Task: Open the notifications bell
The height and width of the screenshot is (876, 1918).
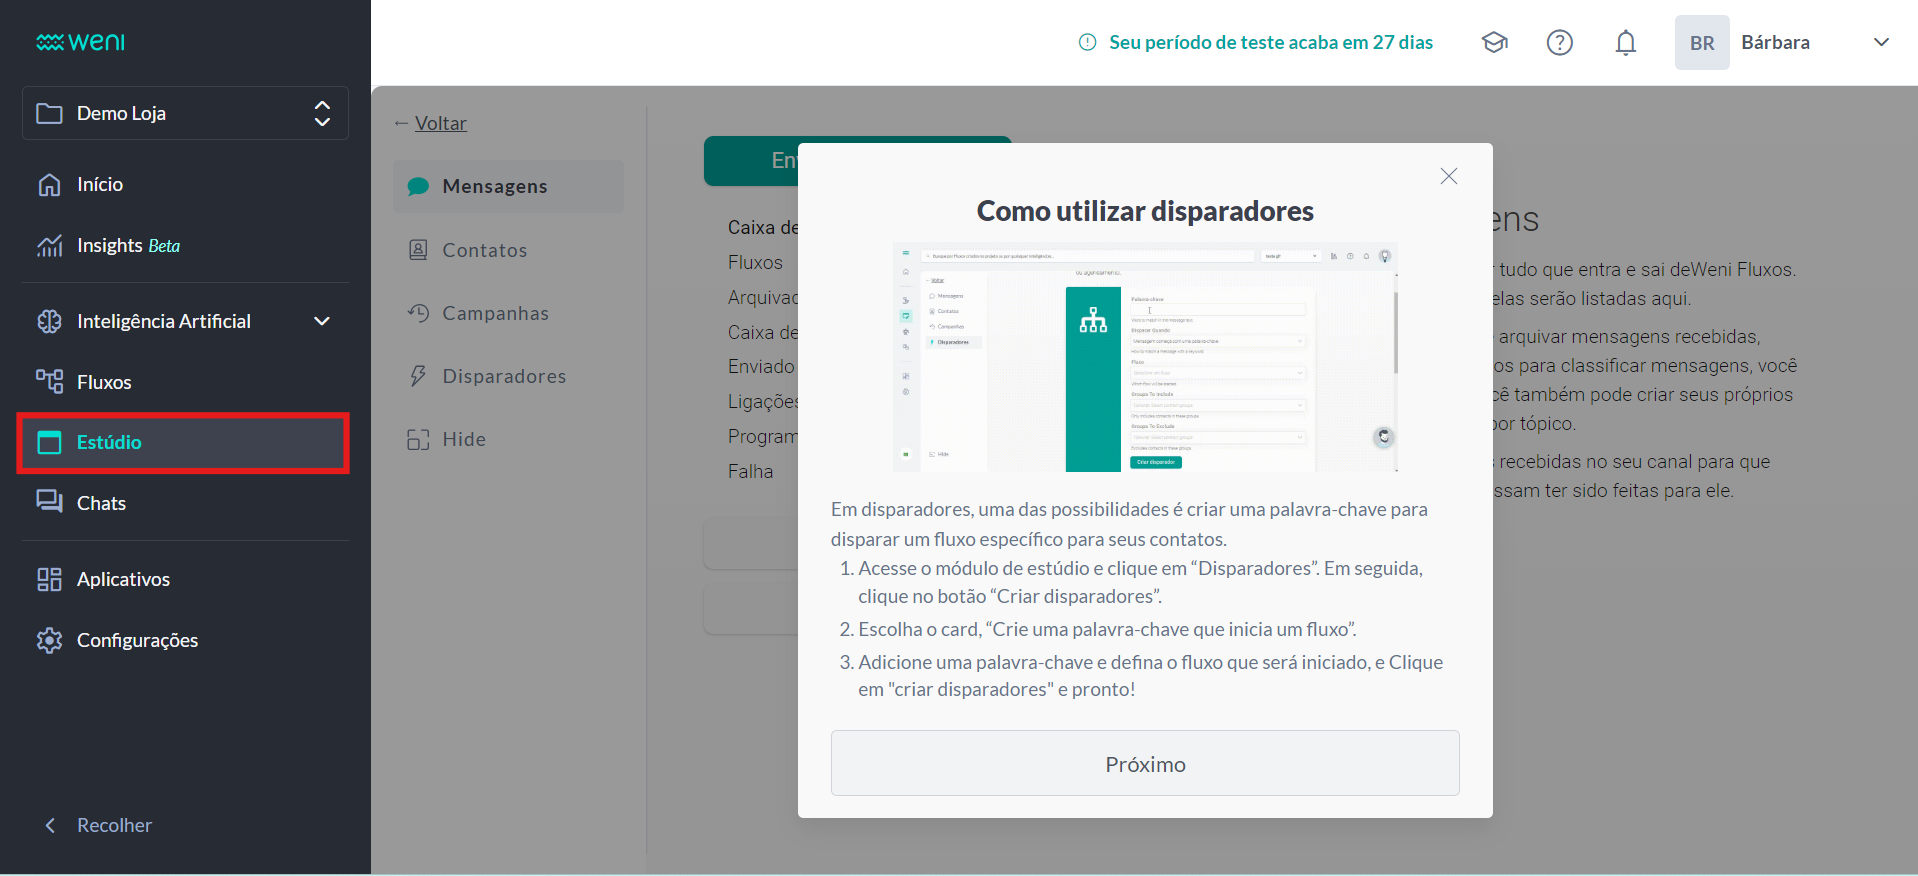Action: (1625, 42)
